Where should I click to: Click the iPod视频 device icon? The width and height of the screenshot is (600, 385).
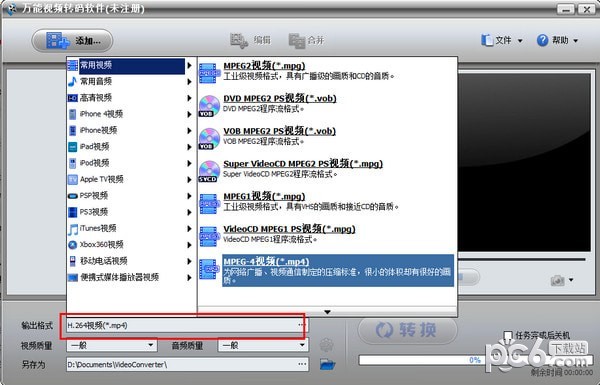(x=72, y=163)
